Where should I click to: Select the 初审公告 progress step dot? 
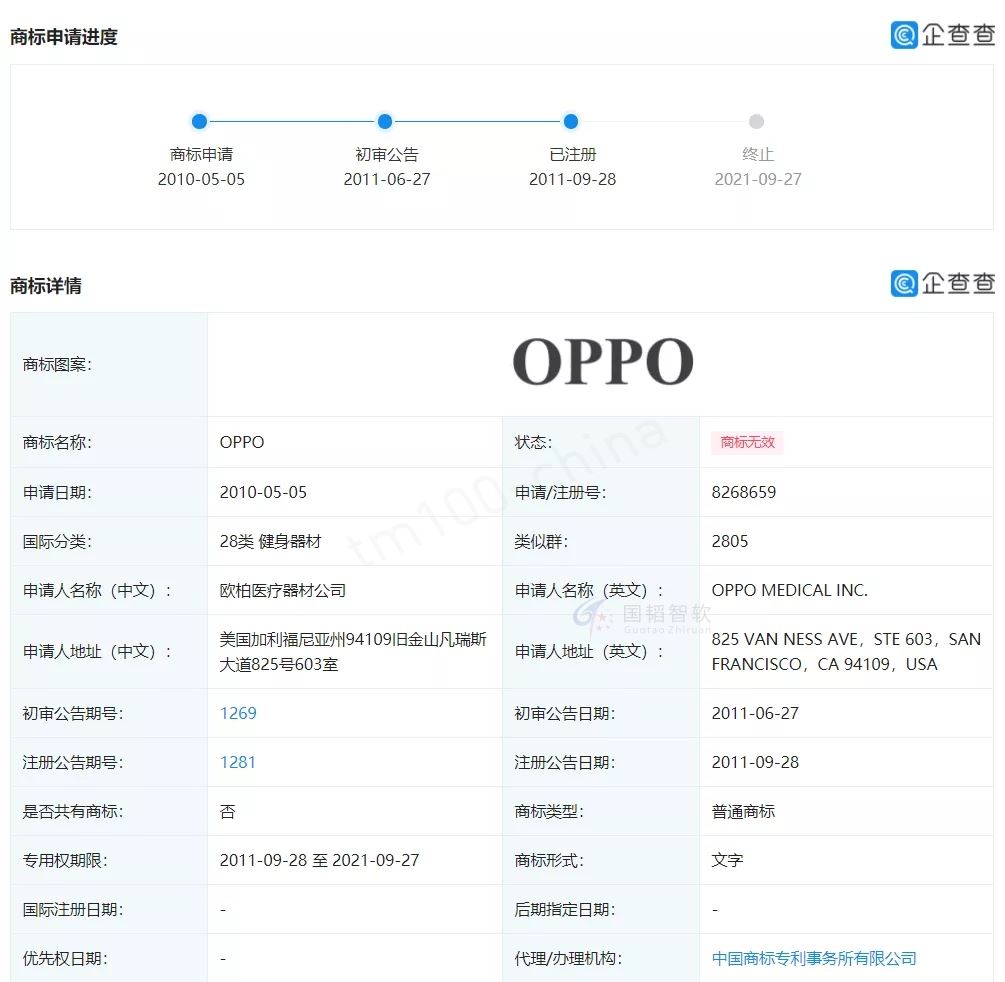[x=385, y=121]
